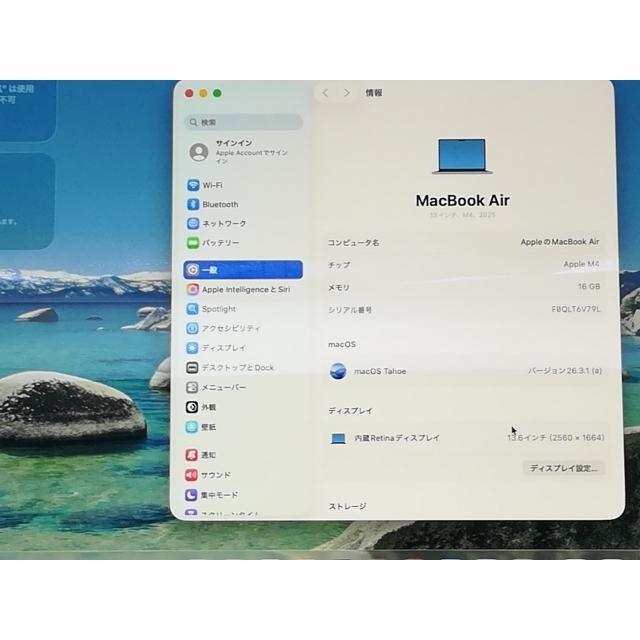The image size is (640, 640).
Task: Click the 内蔵Retinaディスプレイ laptop icon
Action: coord(338,438)
